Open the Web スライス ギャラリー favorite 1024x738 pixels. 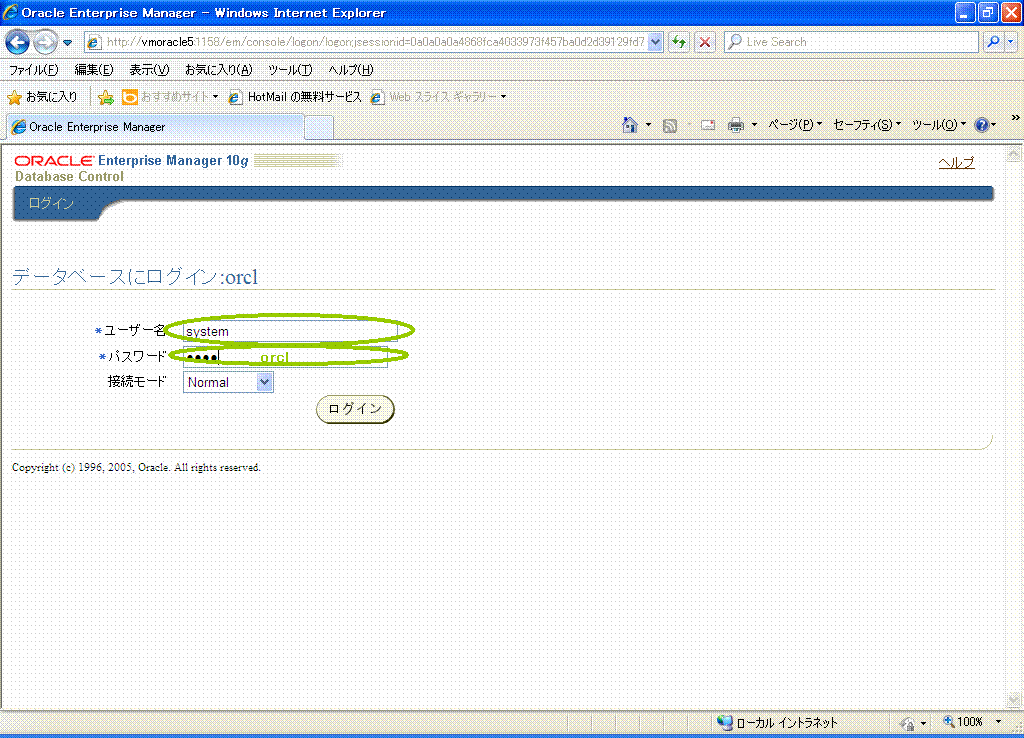click(x=438, y=97)
